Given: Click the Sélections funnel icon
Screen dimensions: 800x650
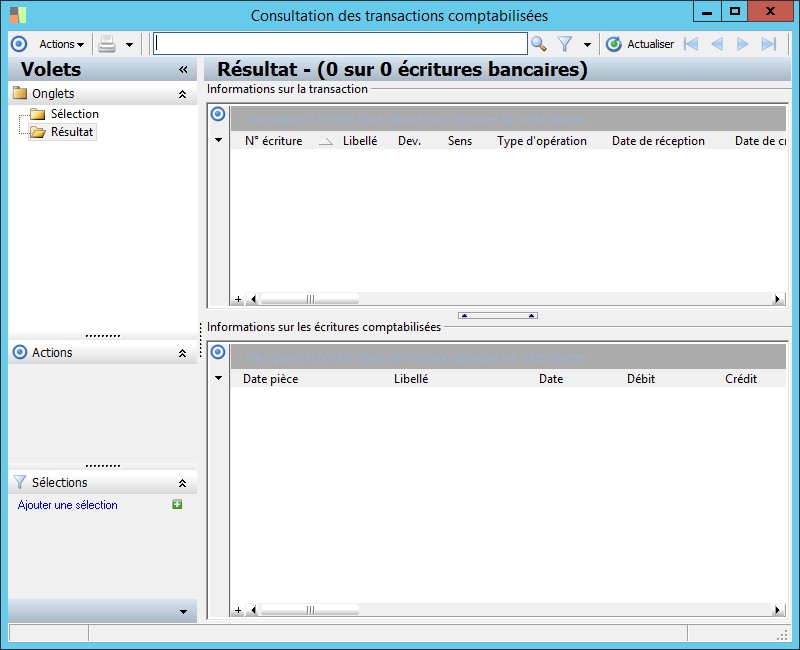Looking at the screenshot, I should coord(19,482).
